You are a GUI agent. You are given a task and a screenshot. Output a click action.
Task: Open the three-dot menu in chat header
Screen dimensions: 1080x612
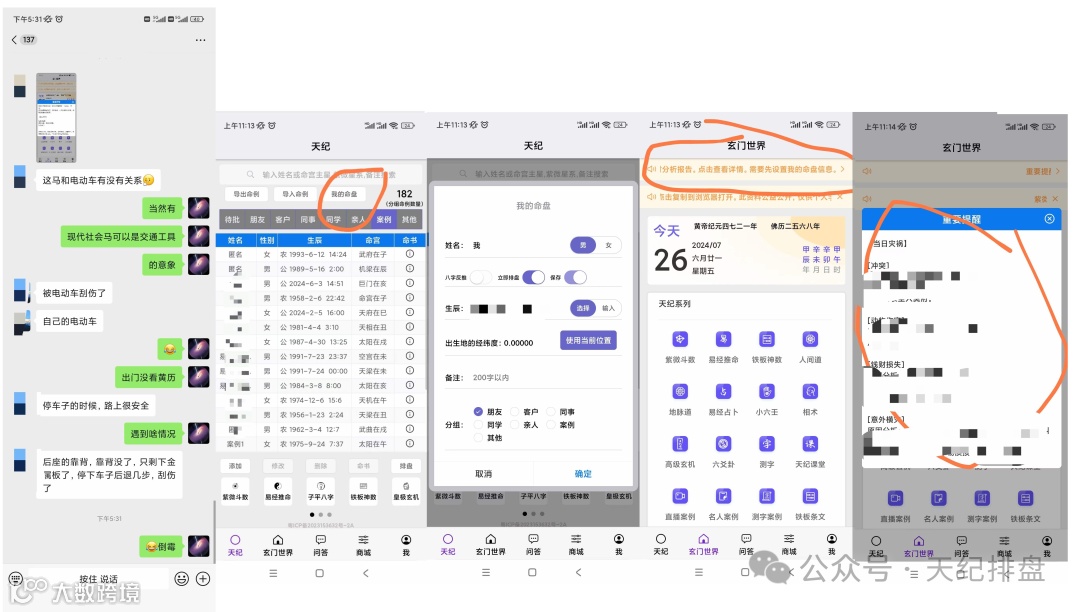point(200,40)
